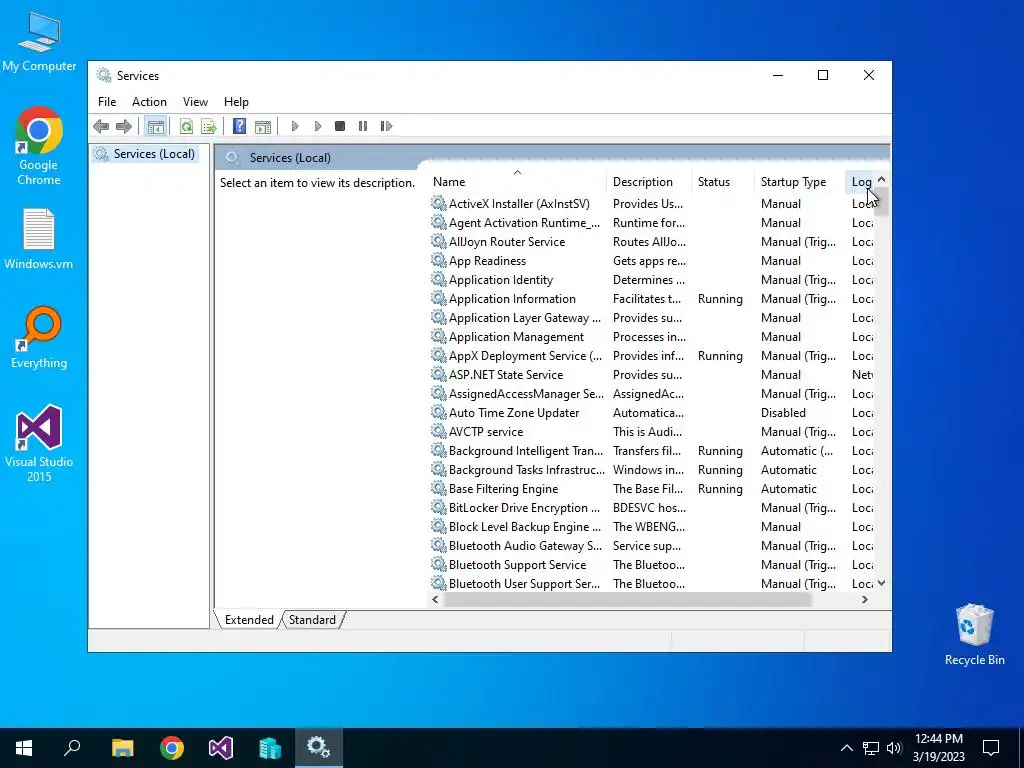Click the taskbar volume speaker icon
1024x768 pixels.
point(894,748)
